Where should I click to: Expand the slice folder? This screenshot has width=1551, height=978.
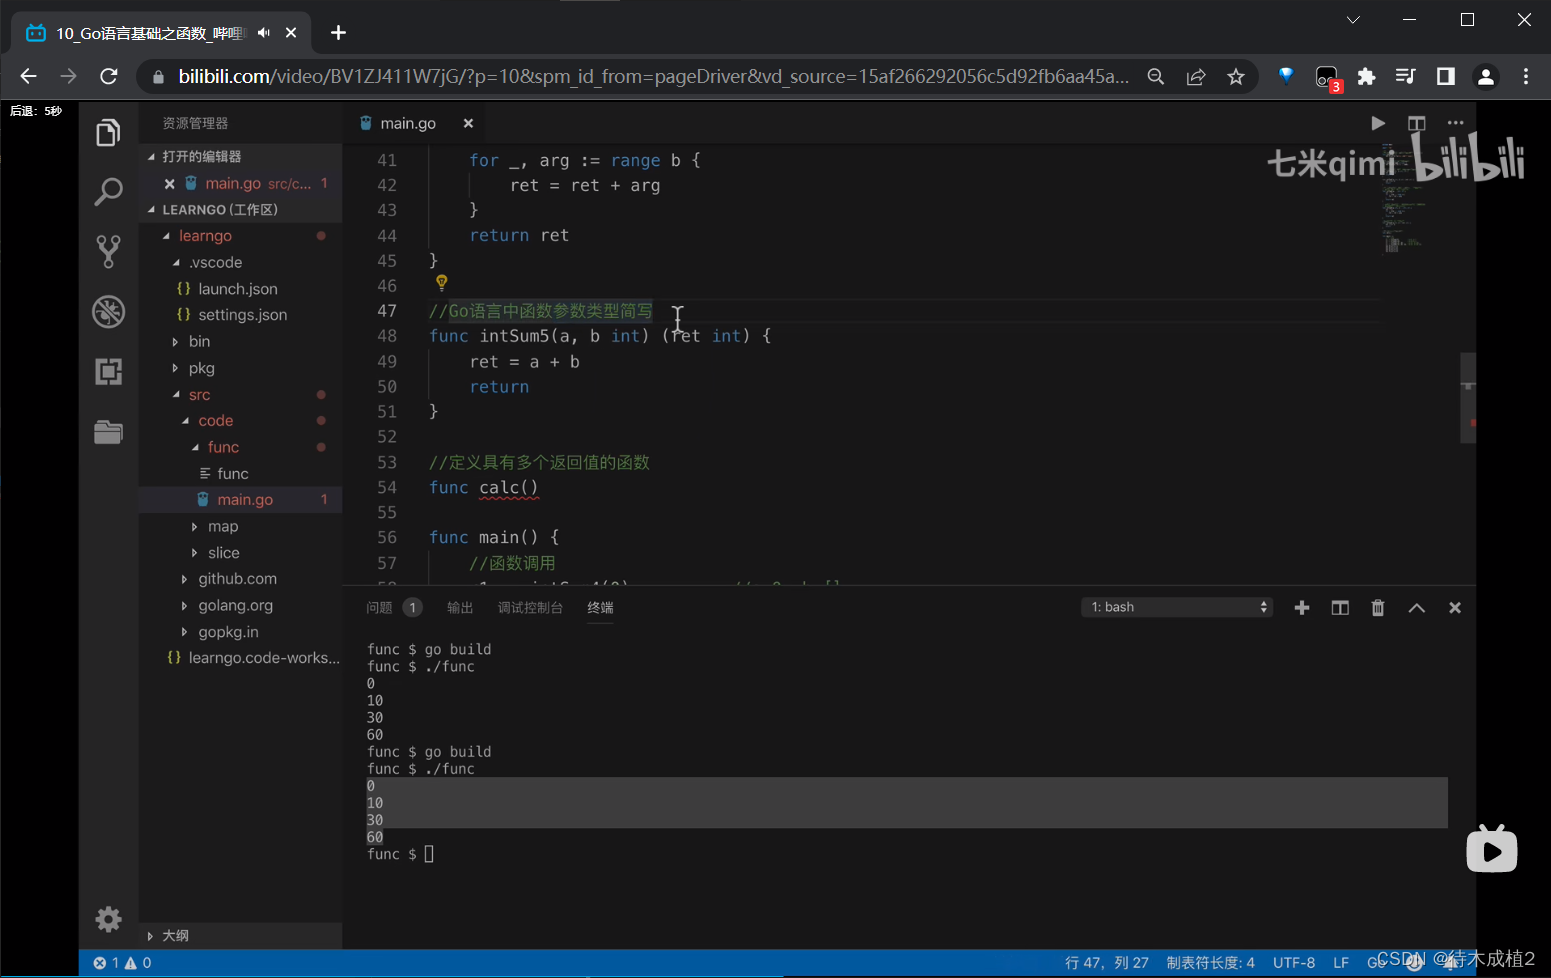point(195,553)
